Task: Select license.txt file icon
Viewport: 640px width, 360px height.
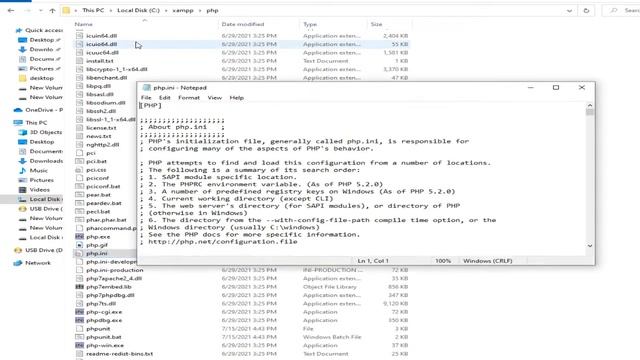Action: pos(79,128)
